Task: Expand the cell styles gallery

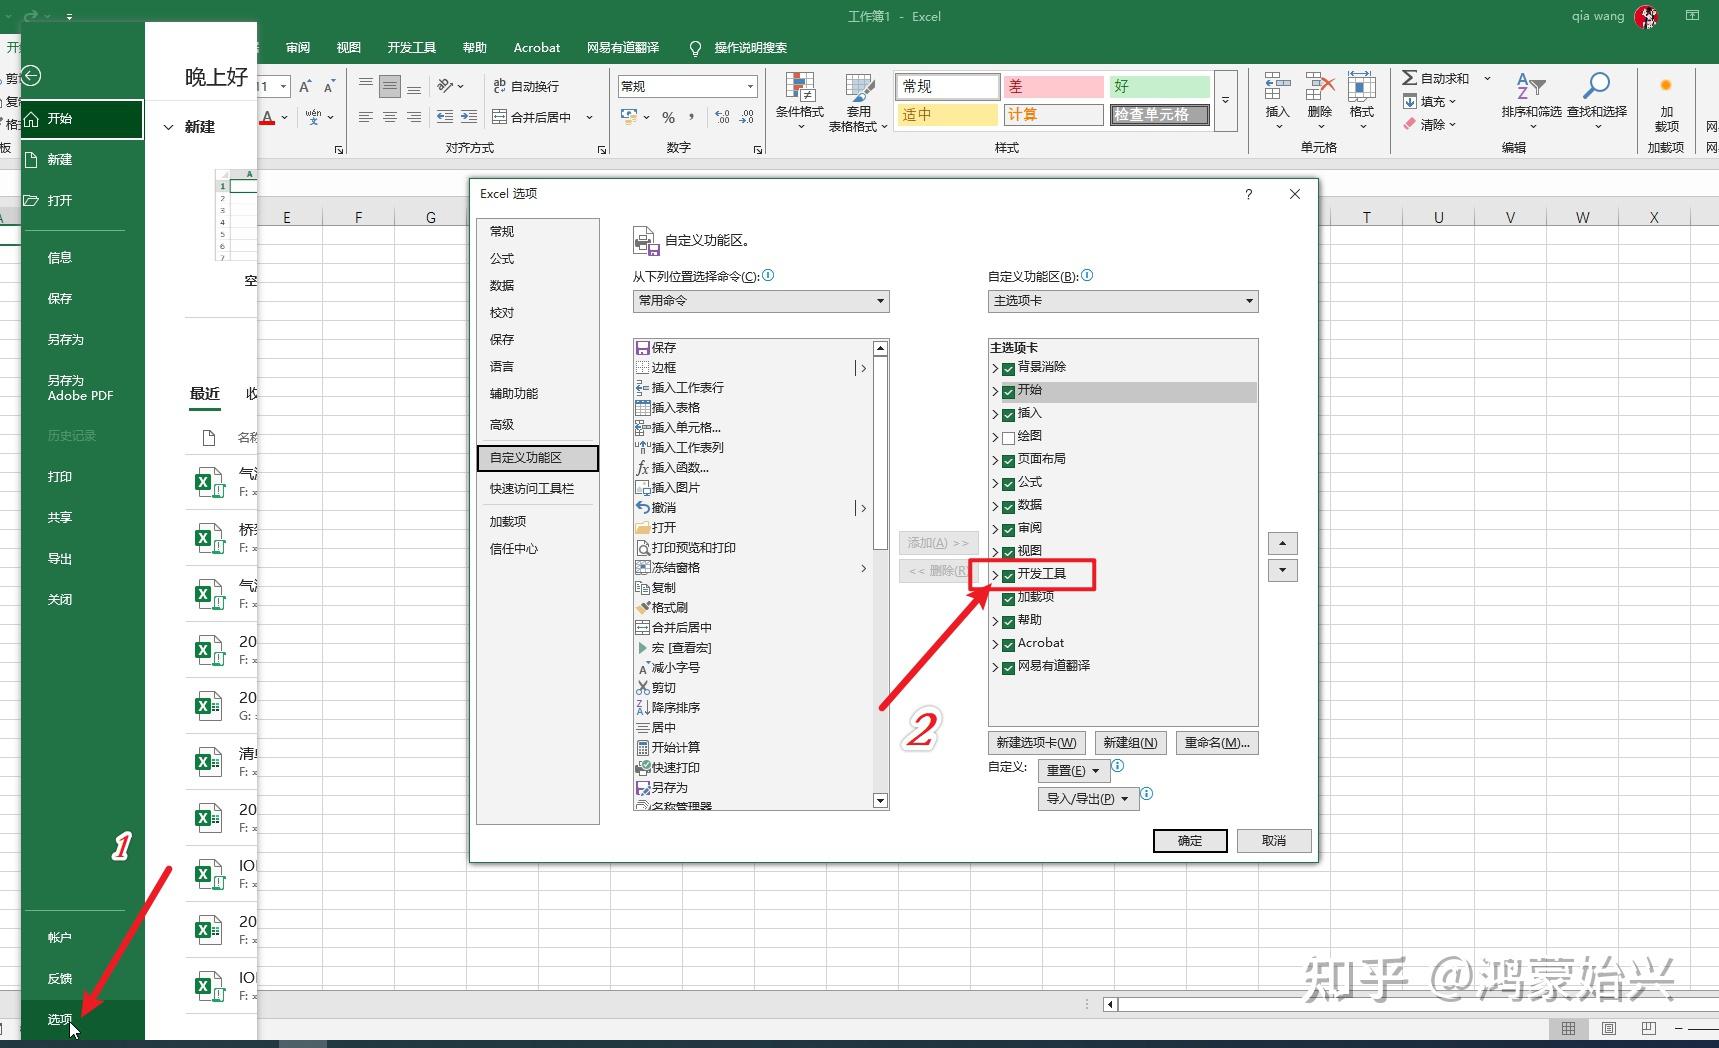Action: point(1225,101)
